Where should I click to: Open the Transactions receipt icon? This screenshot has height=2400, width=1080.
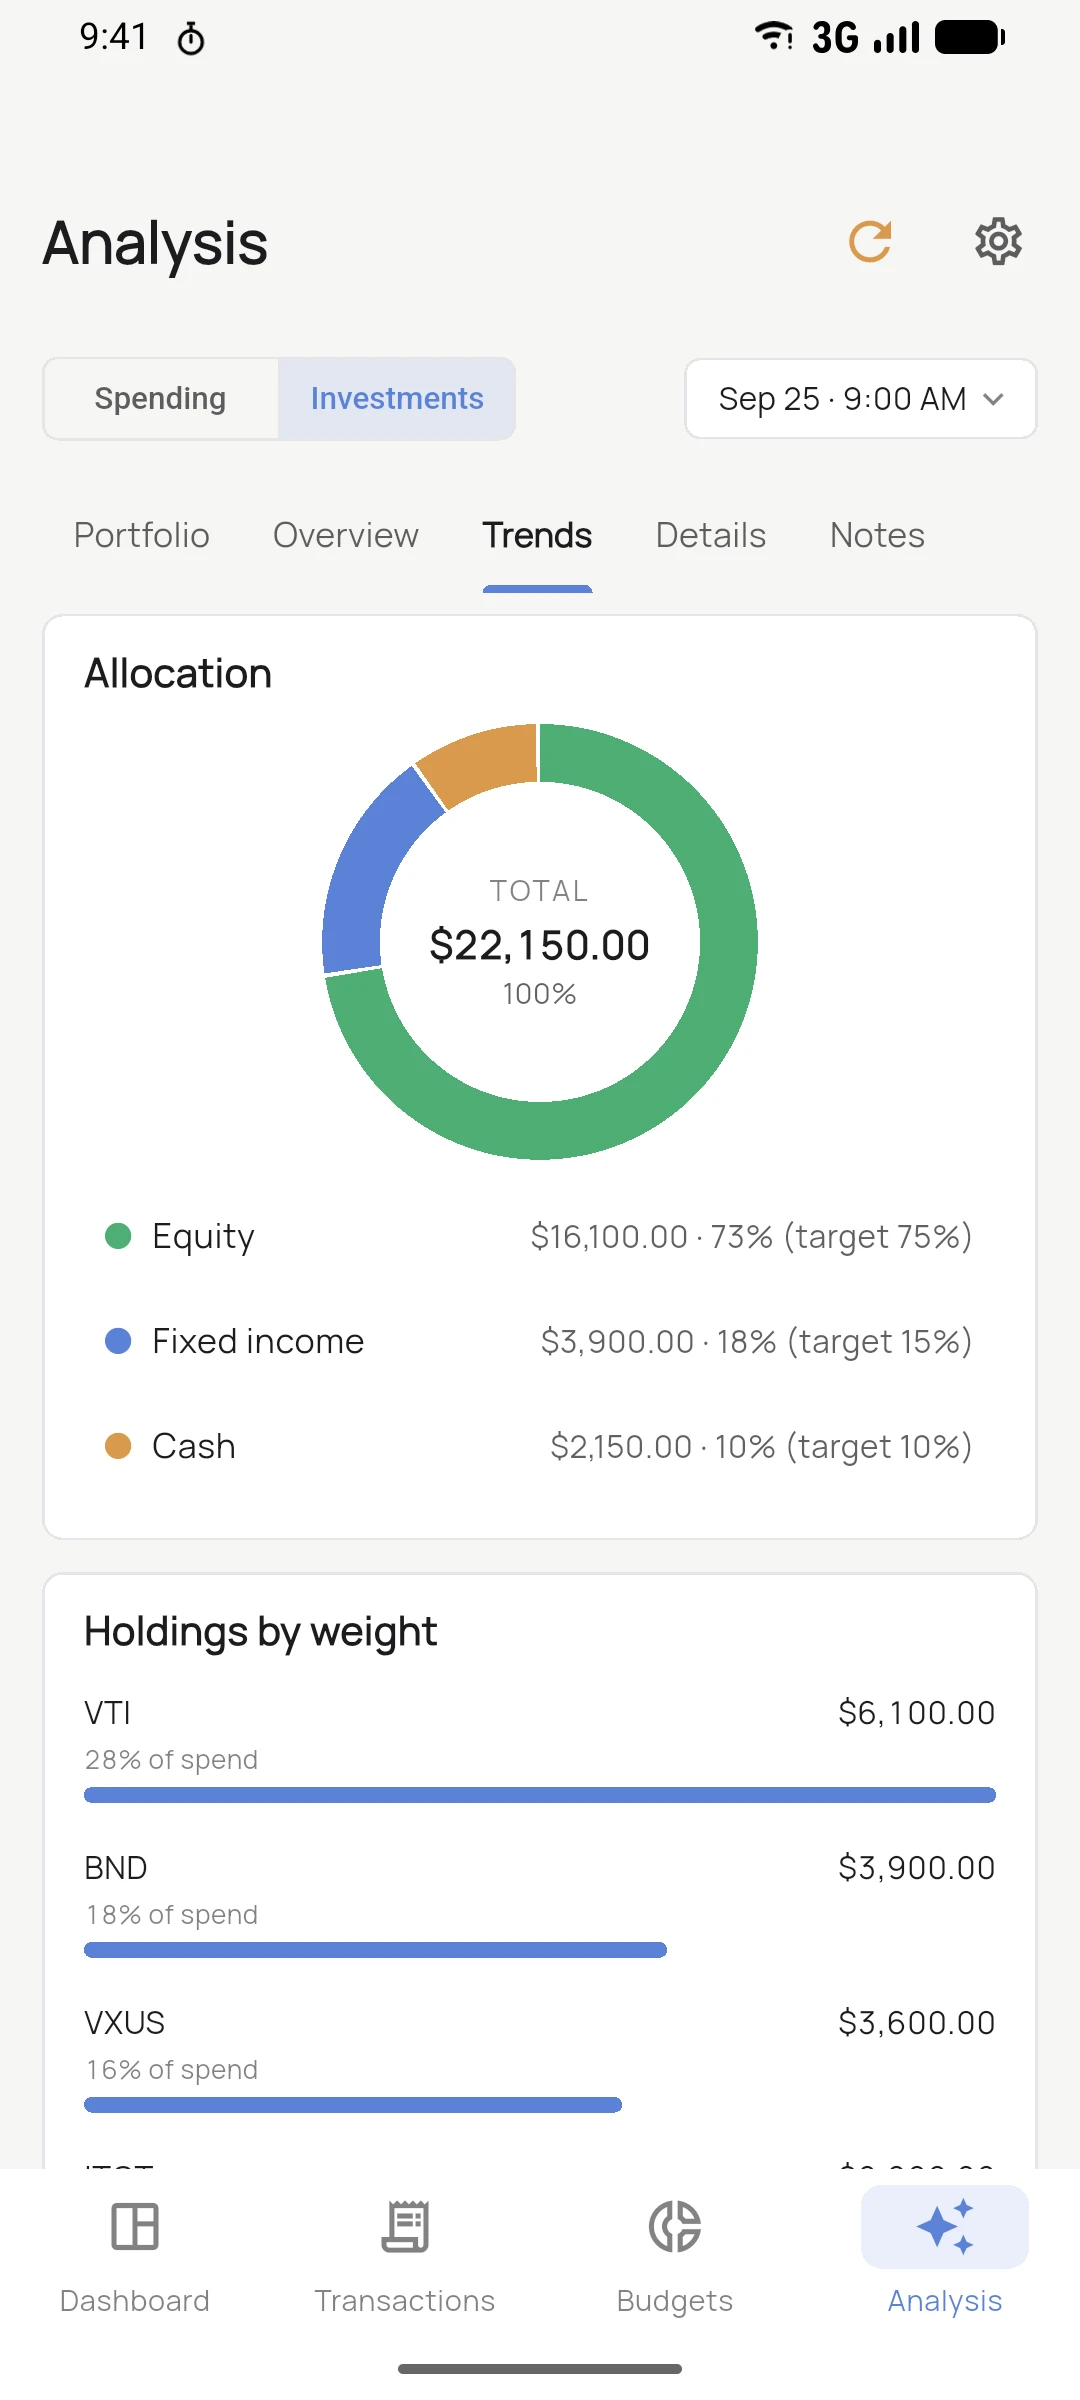click(x=405, y=2226)
